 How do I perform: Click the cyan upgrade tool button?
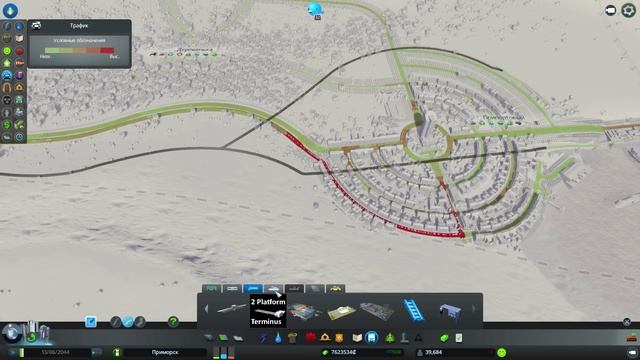point(91,322)
